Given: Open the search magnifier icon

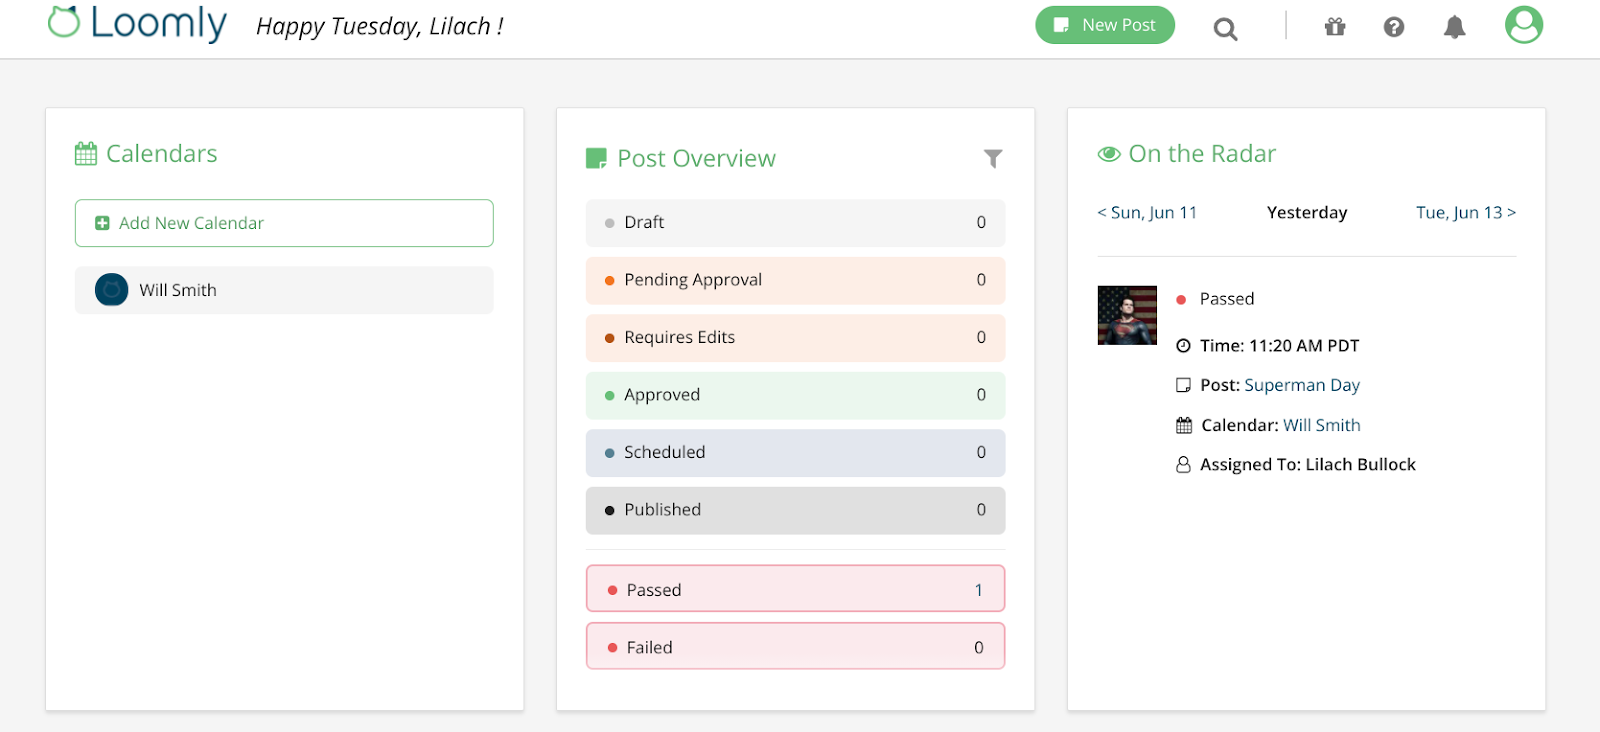Looking at the screenshot, I should coord(1225,29).
